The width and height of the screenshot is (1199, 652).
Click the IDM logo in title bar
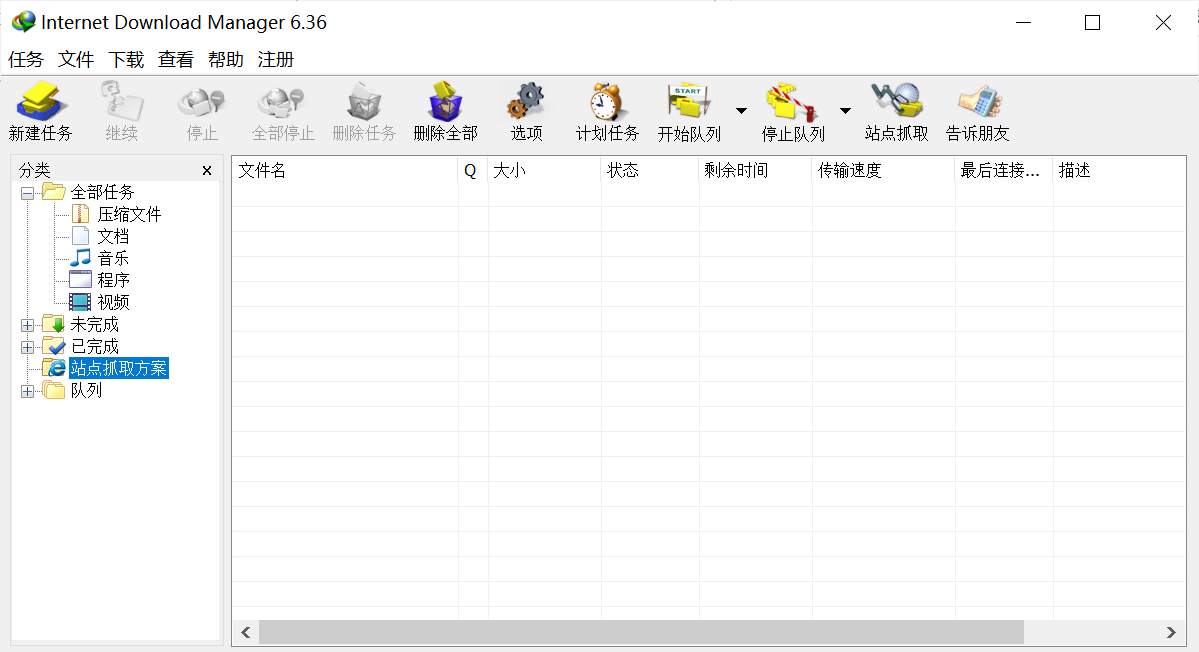[x=24, y=22]
